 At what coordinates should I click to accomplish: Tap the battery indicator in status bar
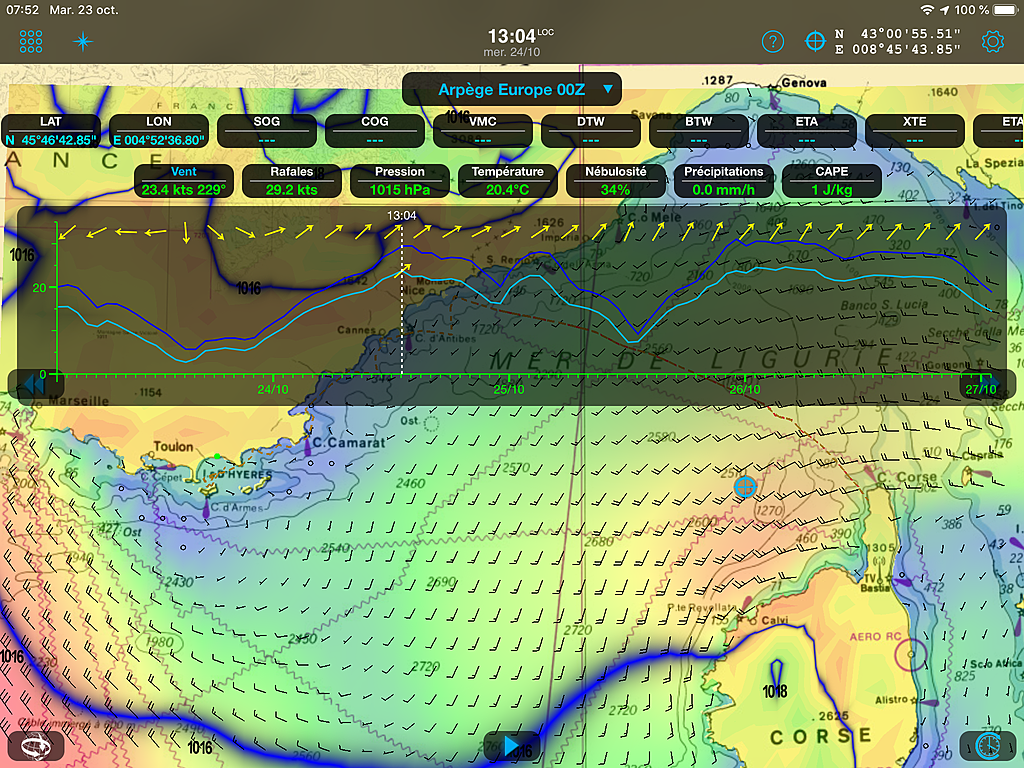click(x=1004, y=10)
